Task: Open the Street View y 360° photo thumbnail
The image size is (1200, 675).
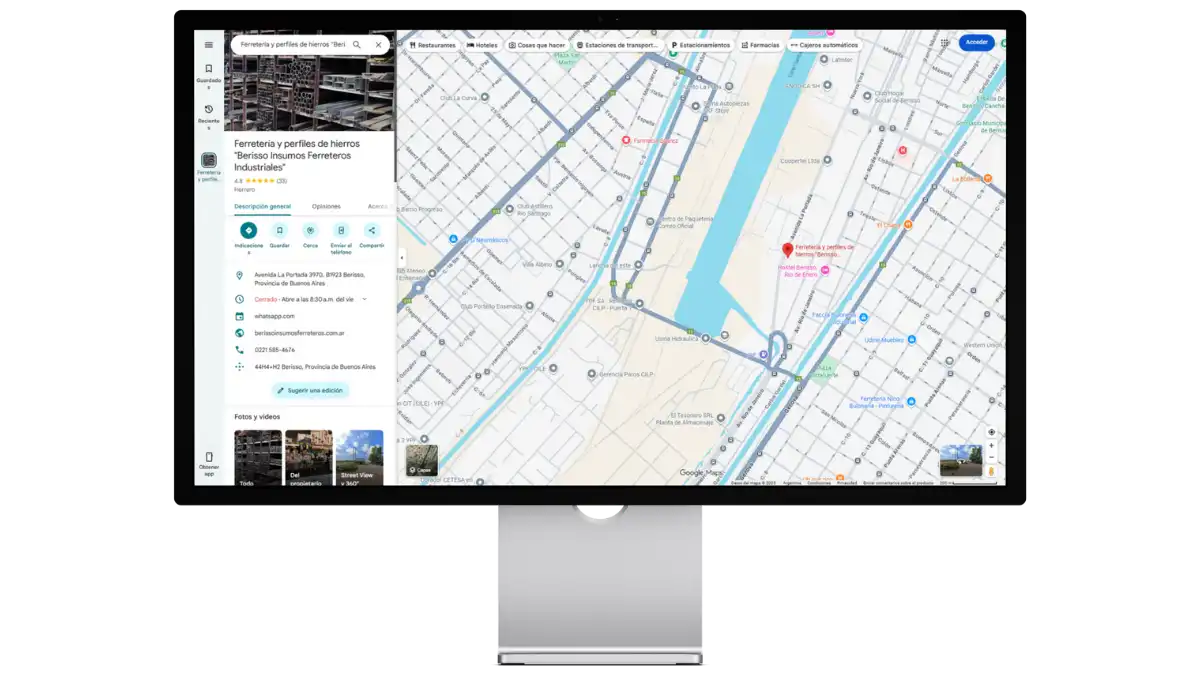Action: (x=359, y=458)
